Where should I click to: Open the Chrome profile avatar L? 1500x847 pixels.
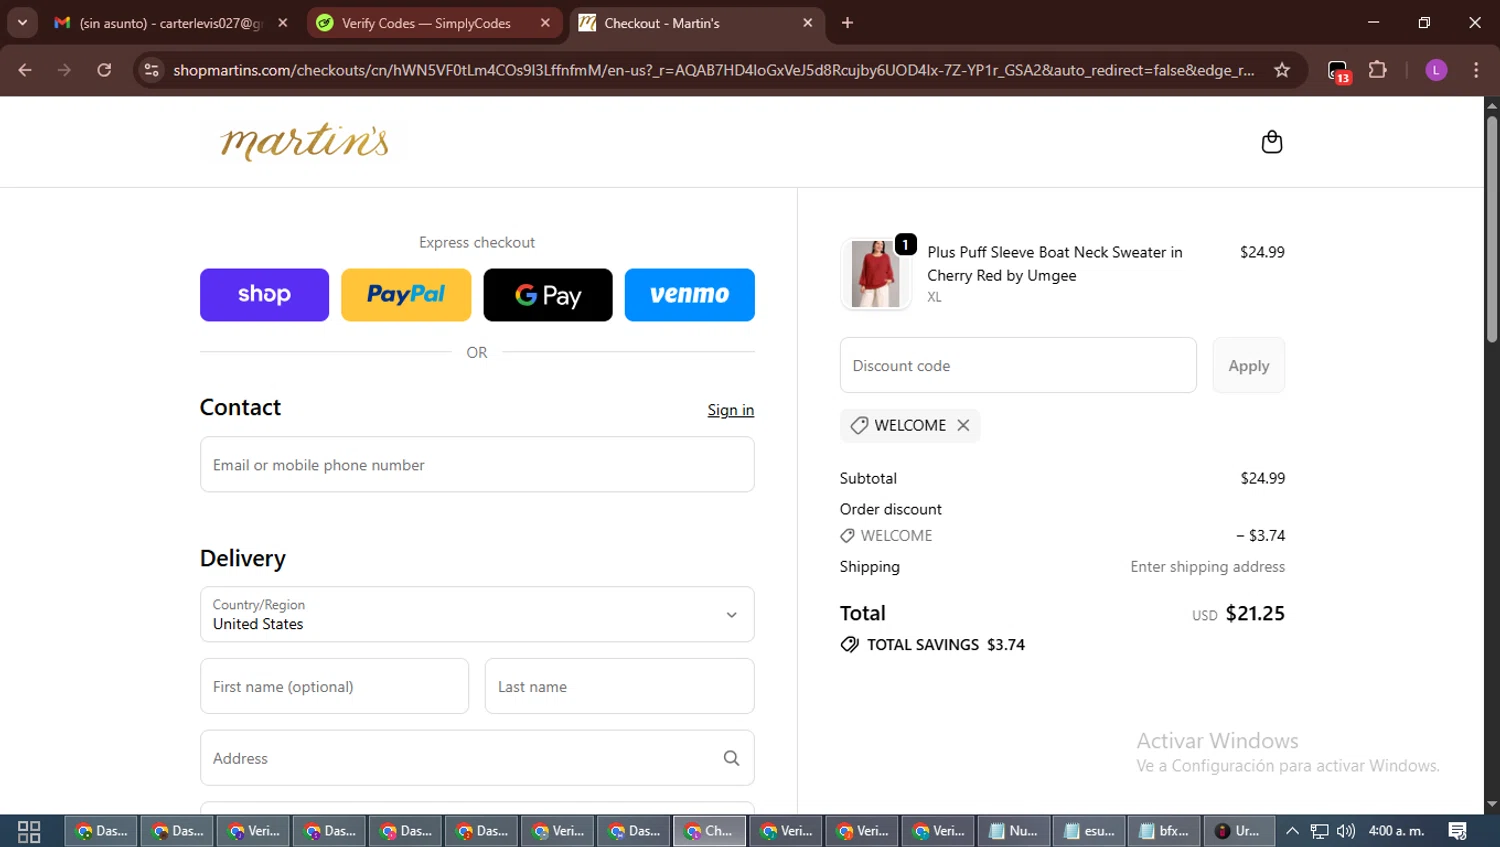click(1436, 70)
